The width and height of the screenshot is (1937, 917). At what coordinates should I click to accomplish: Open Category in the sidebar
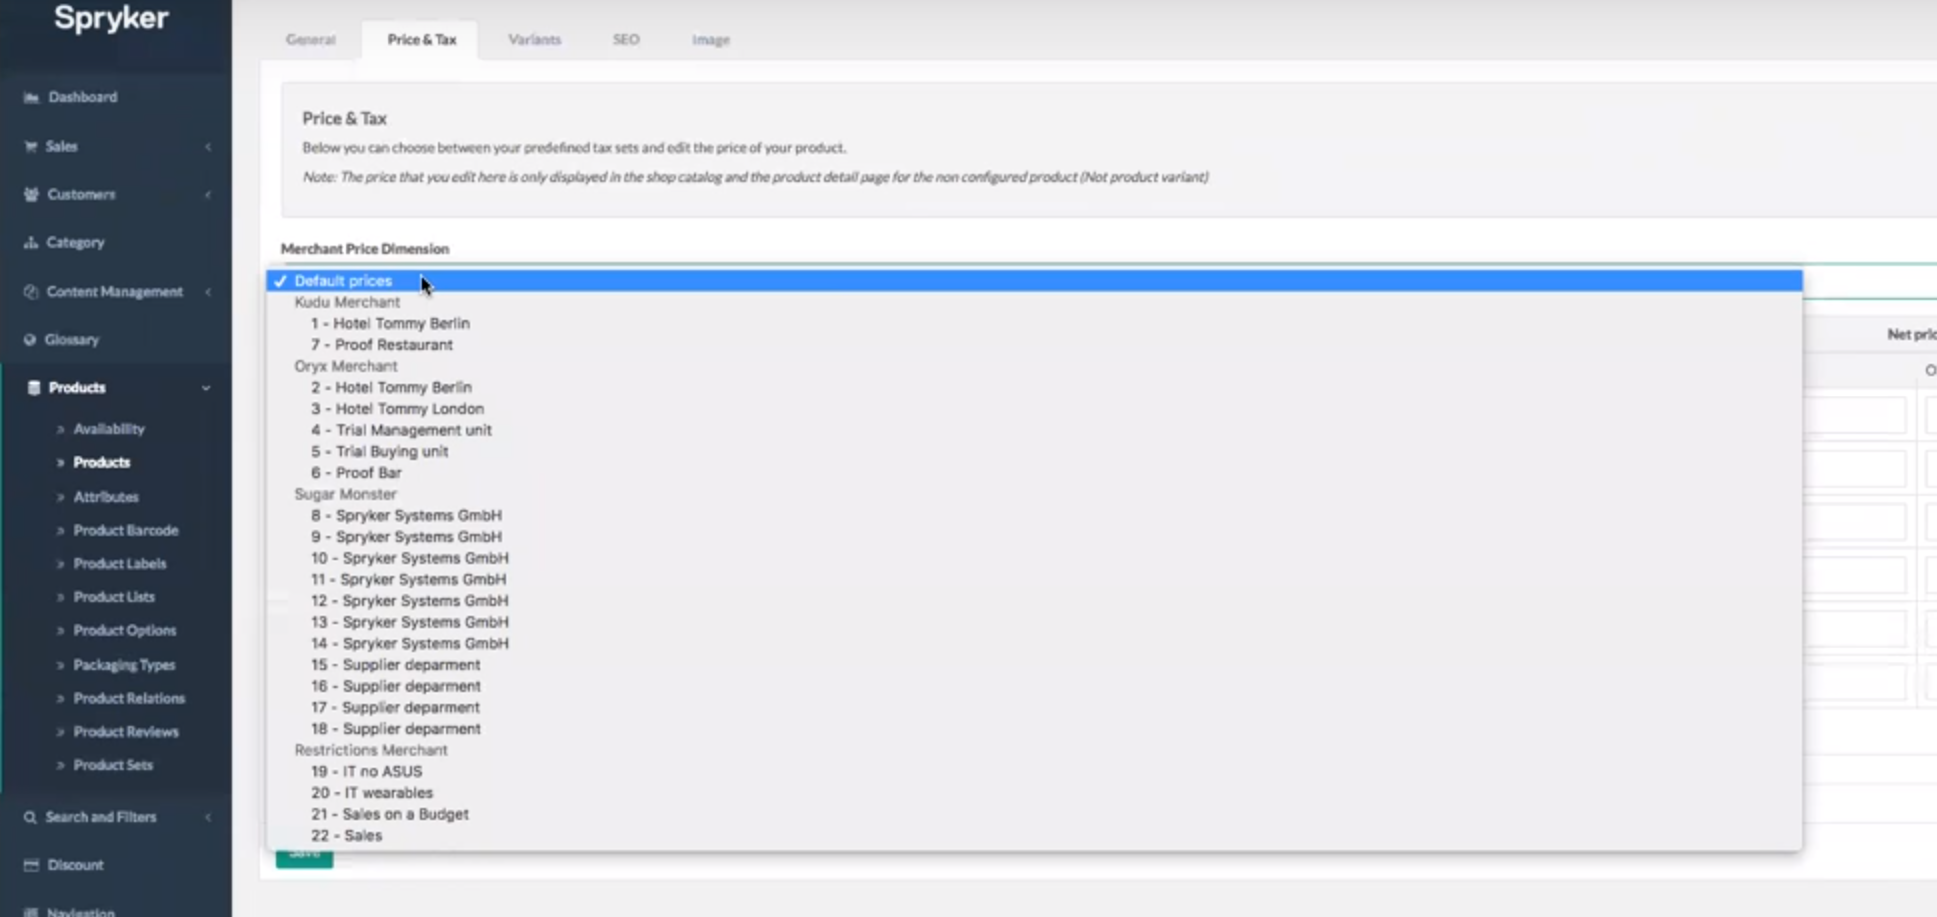pos(75,243)
